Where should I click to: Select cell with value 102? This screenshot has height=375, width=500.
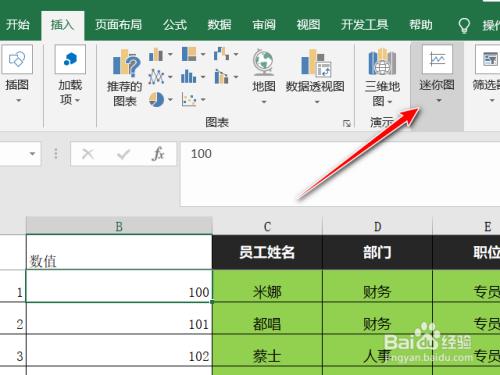(119, 350)
